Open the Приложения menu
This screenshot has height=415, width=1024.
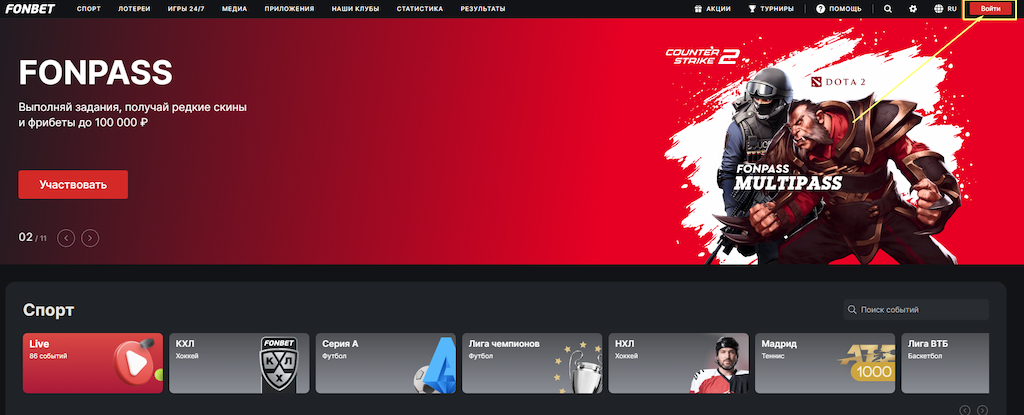click(289, 8)
